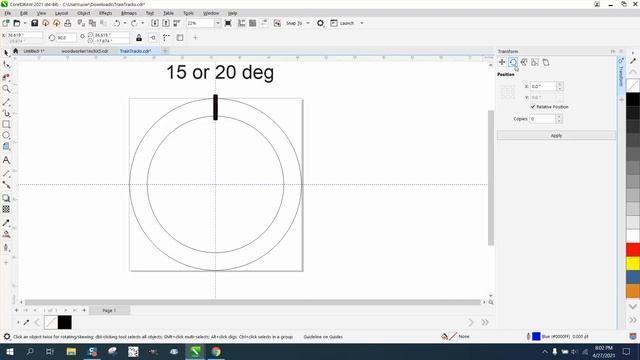Click the Save icon in toolbar
This screenshot has width=640, height=360.
(34, 23)
